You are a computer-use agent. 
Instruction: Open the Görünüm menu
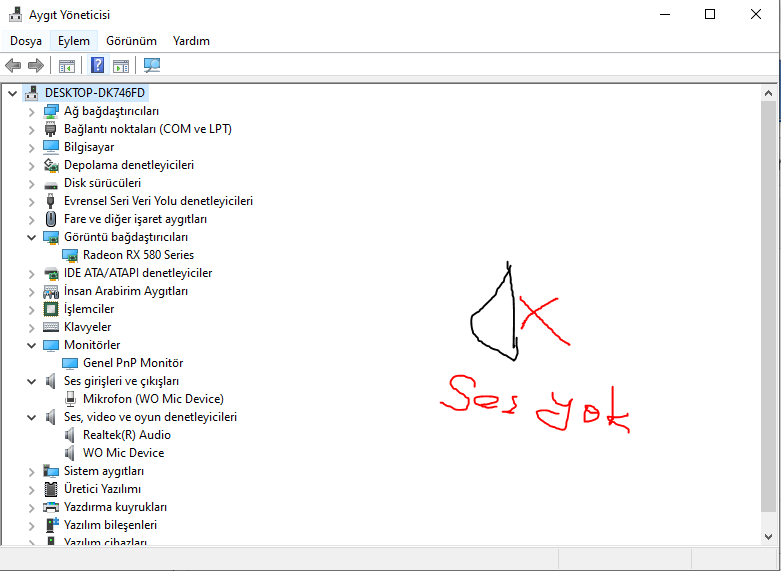point(131,41)
